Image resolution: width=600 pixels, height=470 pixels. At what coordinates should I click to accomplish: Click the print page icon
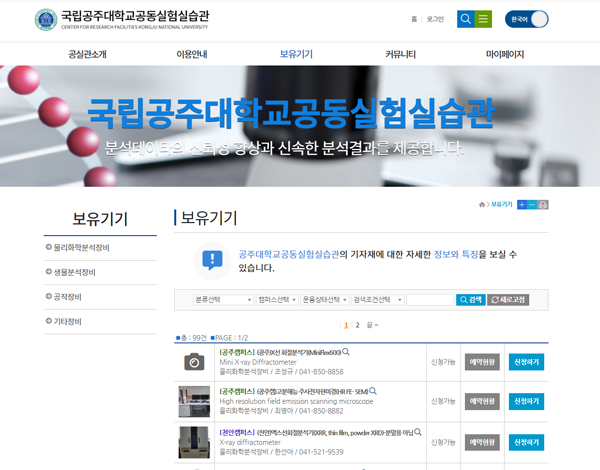(x=543, y=205)
